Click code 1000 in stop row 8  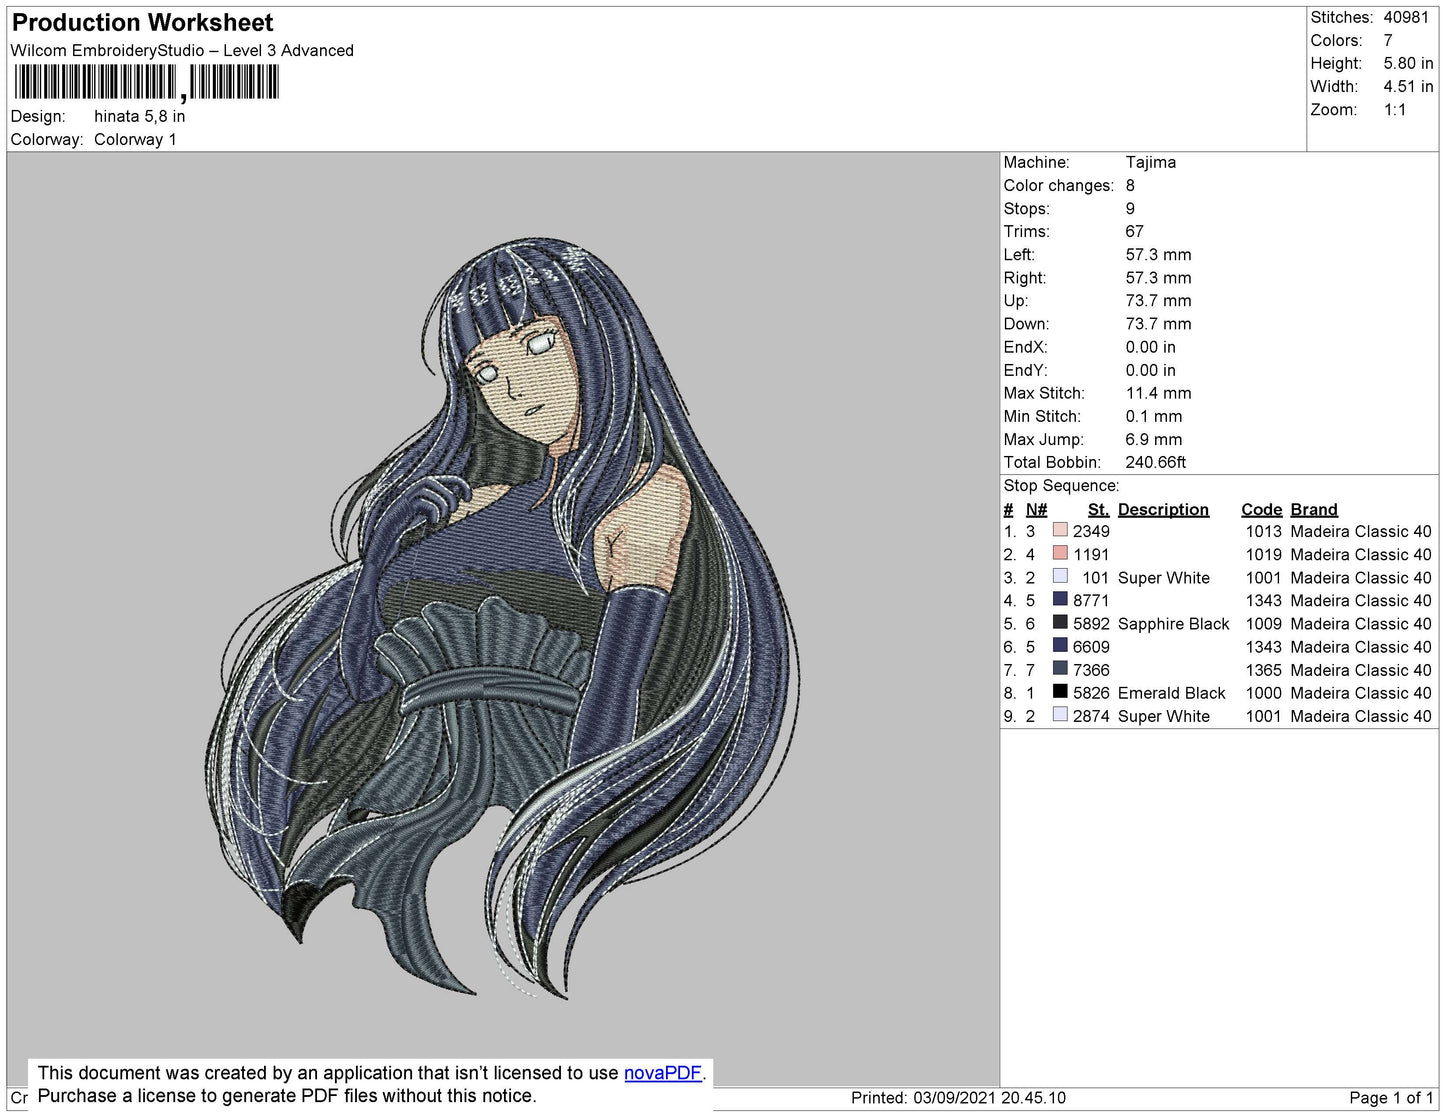point(1263,692)
